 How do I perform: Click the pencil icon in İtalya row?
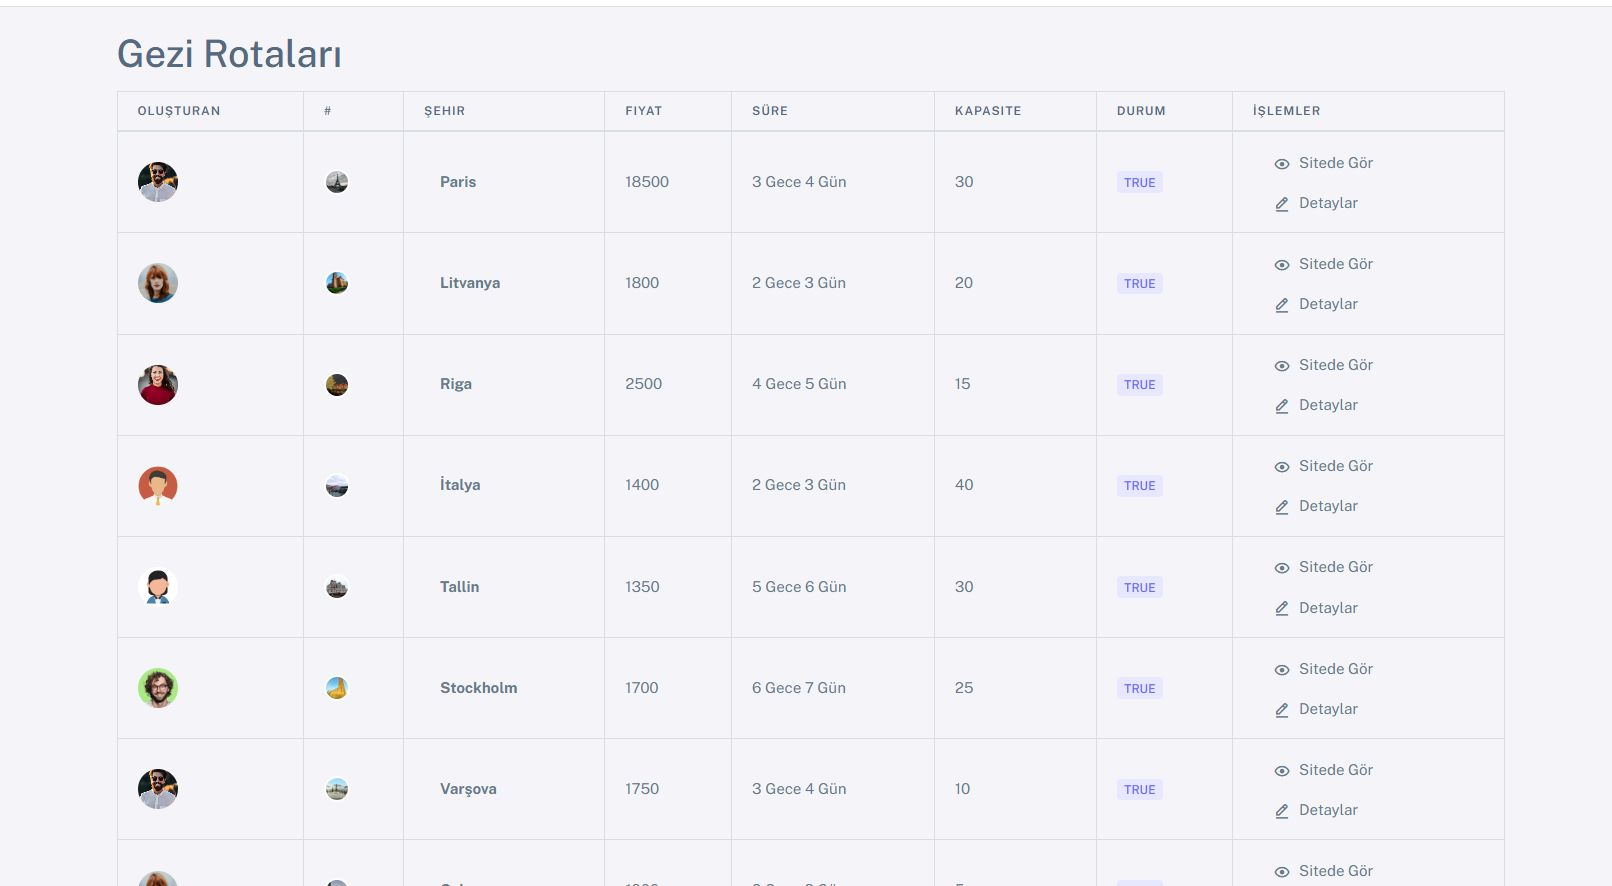click(x=1281, y=507)
